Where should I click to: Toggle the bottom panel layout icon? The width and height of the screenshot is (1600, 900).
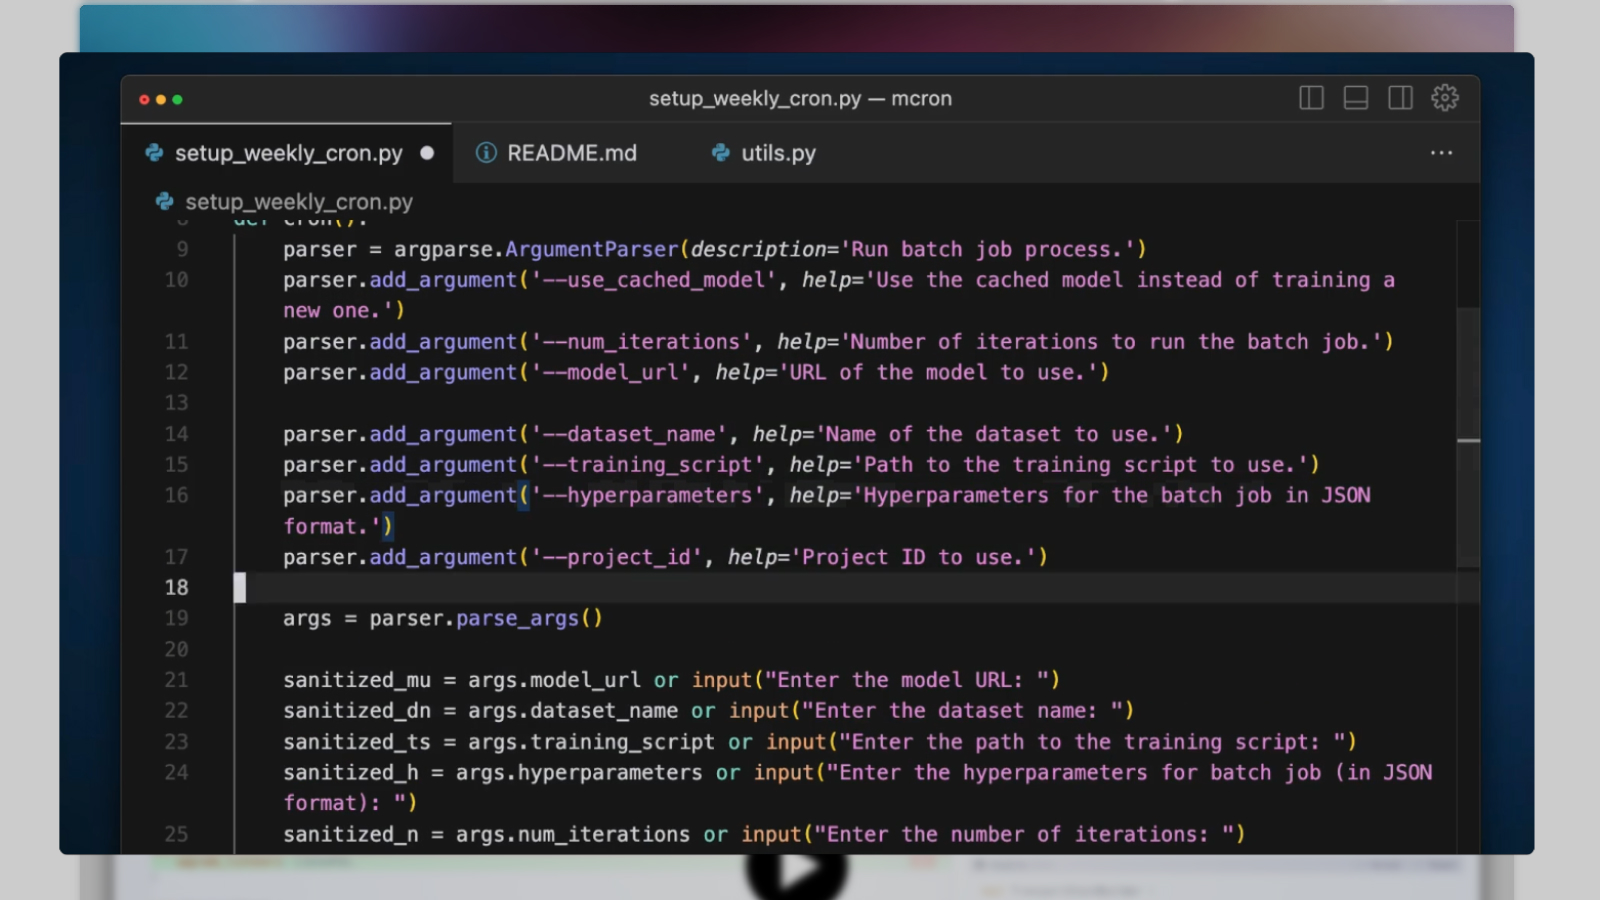coord(1356,98)
